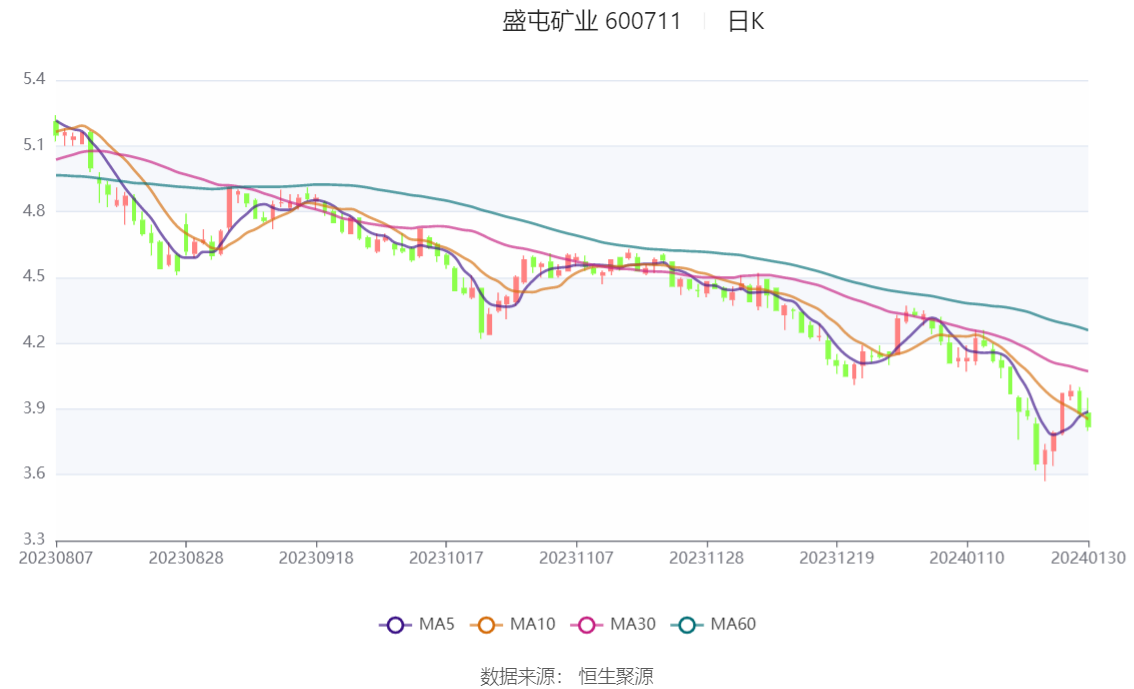This screenshot has width=1134, height=689.
Task: Toggle the MA60 legend marker
Action: (686, 625)
